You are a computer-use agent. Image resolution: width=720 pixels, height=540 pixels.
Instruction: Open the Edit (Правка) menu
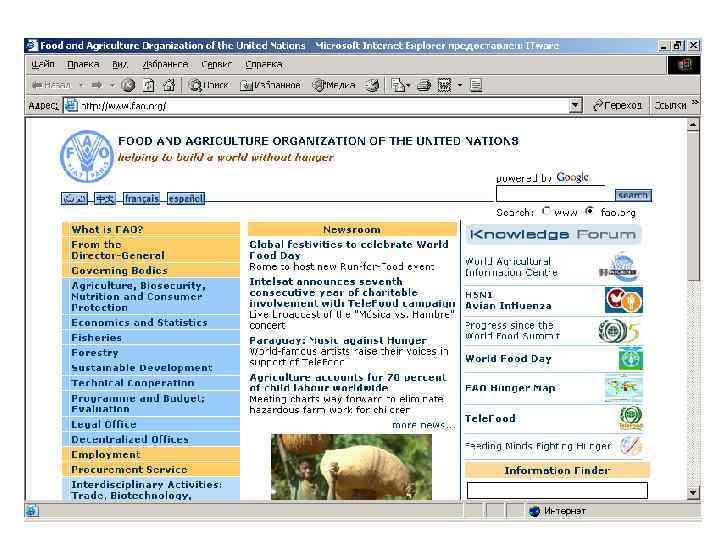(83, 64)
